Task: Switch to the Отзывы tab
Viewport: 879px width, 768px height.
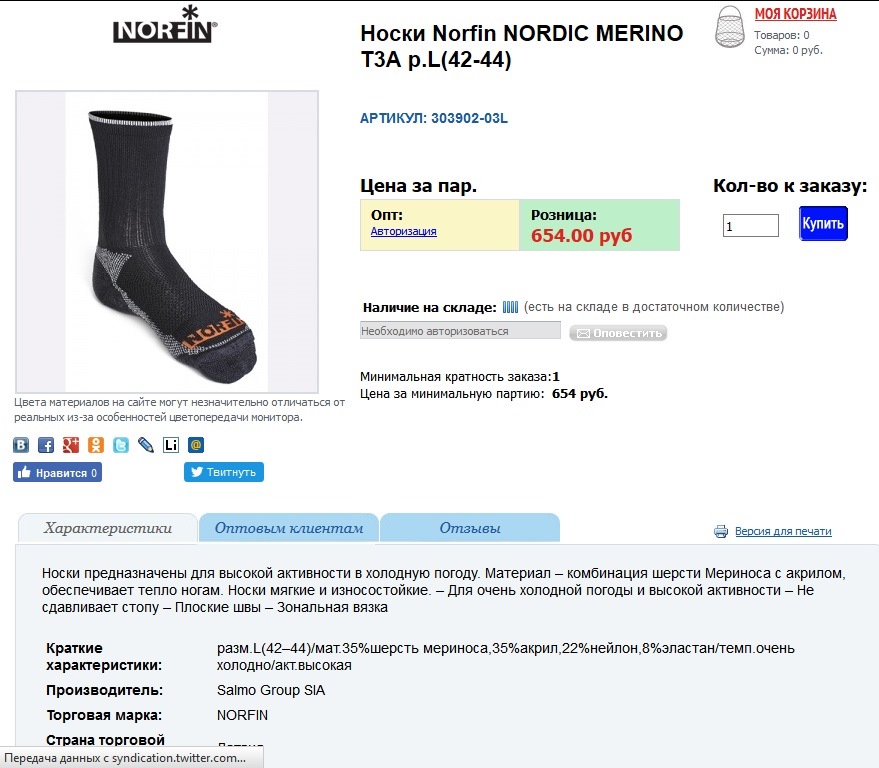Action: tap(470, 528)
